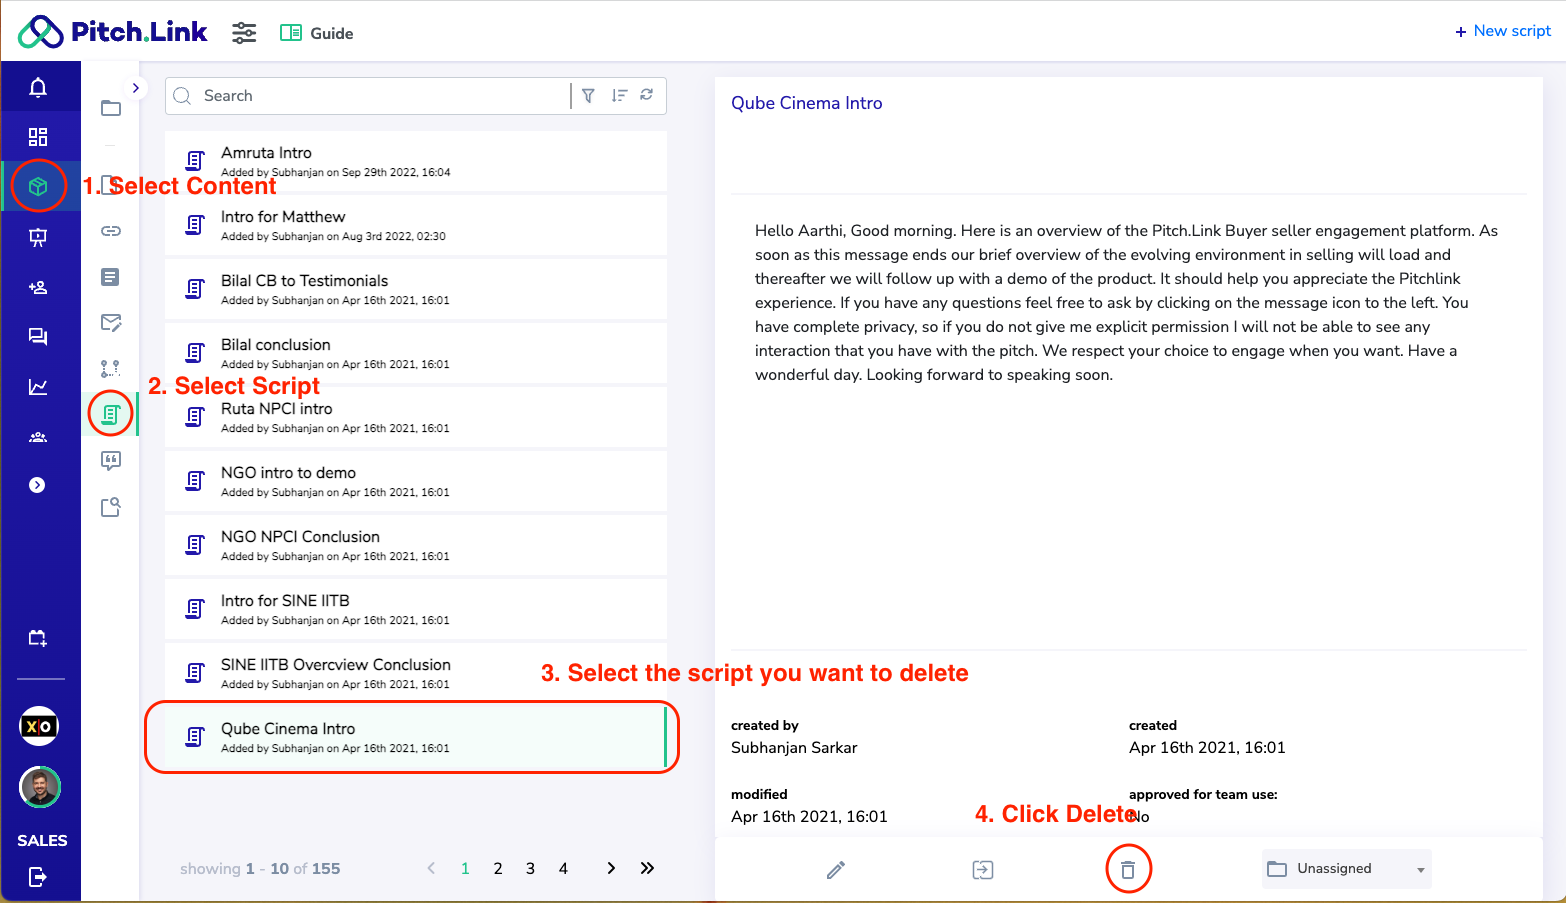Viewport: 1566px width, 903px height.
Task: Go to page 3
Action: click(x=530, y=868)
